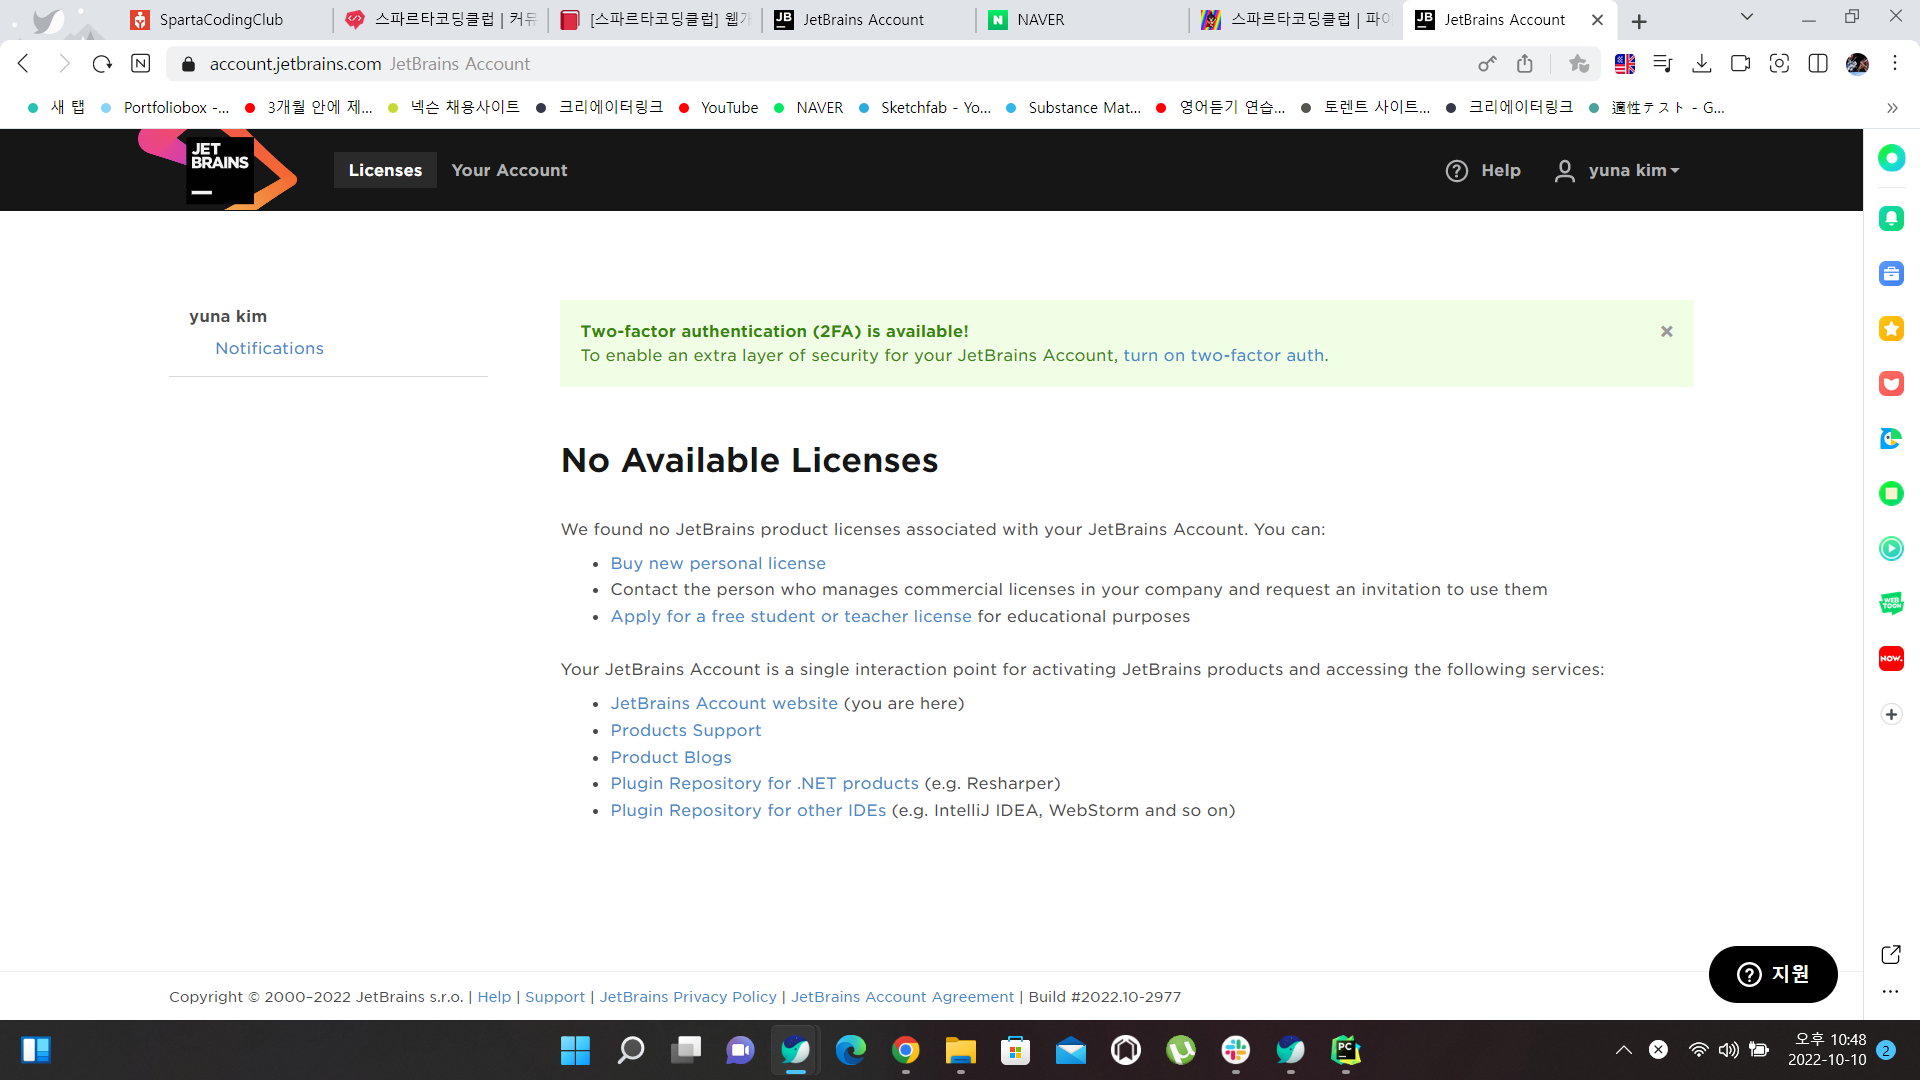Select the Licenses navigation tab
The image size is (1920, 1080).
coord(385,170)
